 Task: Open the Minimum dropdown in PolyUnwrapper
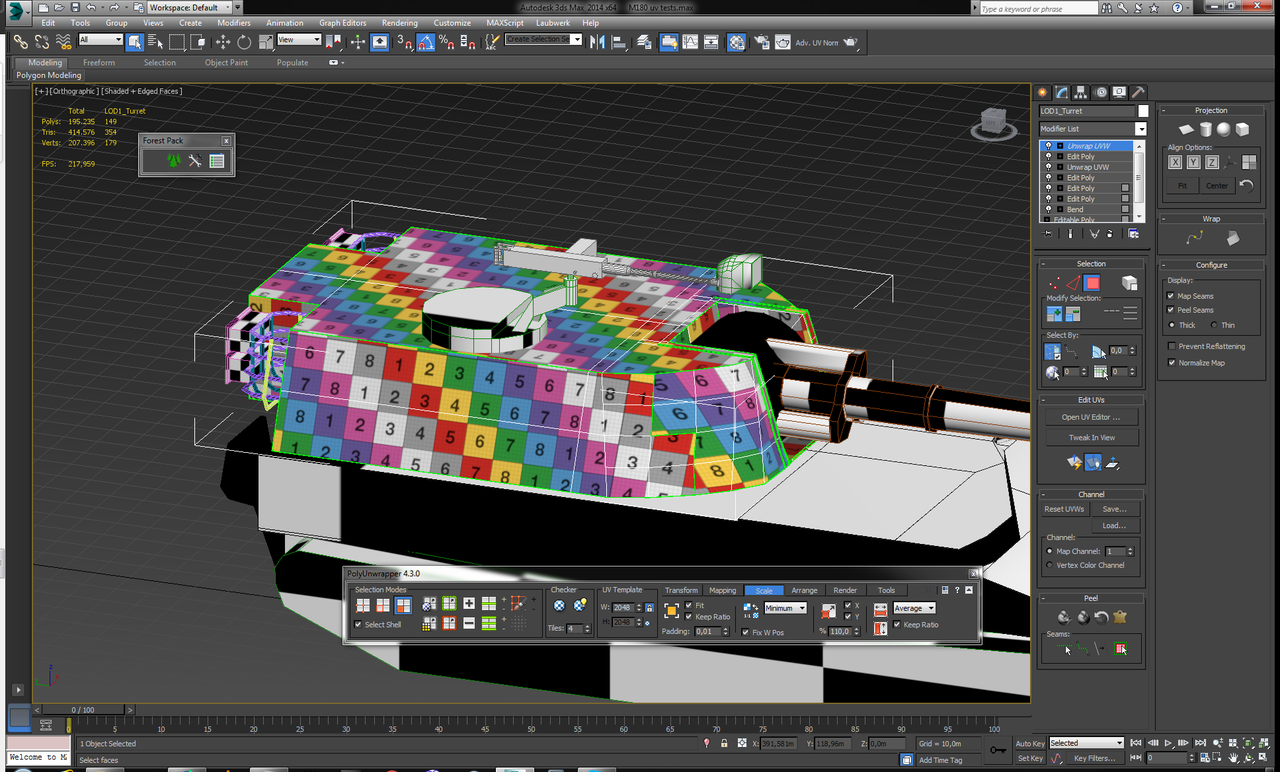click(x=785, y=608)
